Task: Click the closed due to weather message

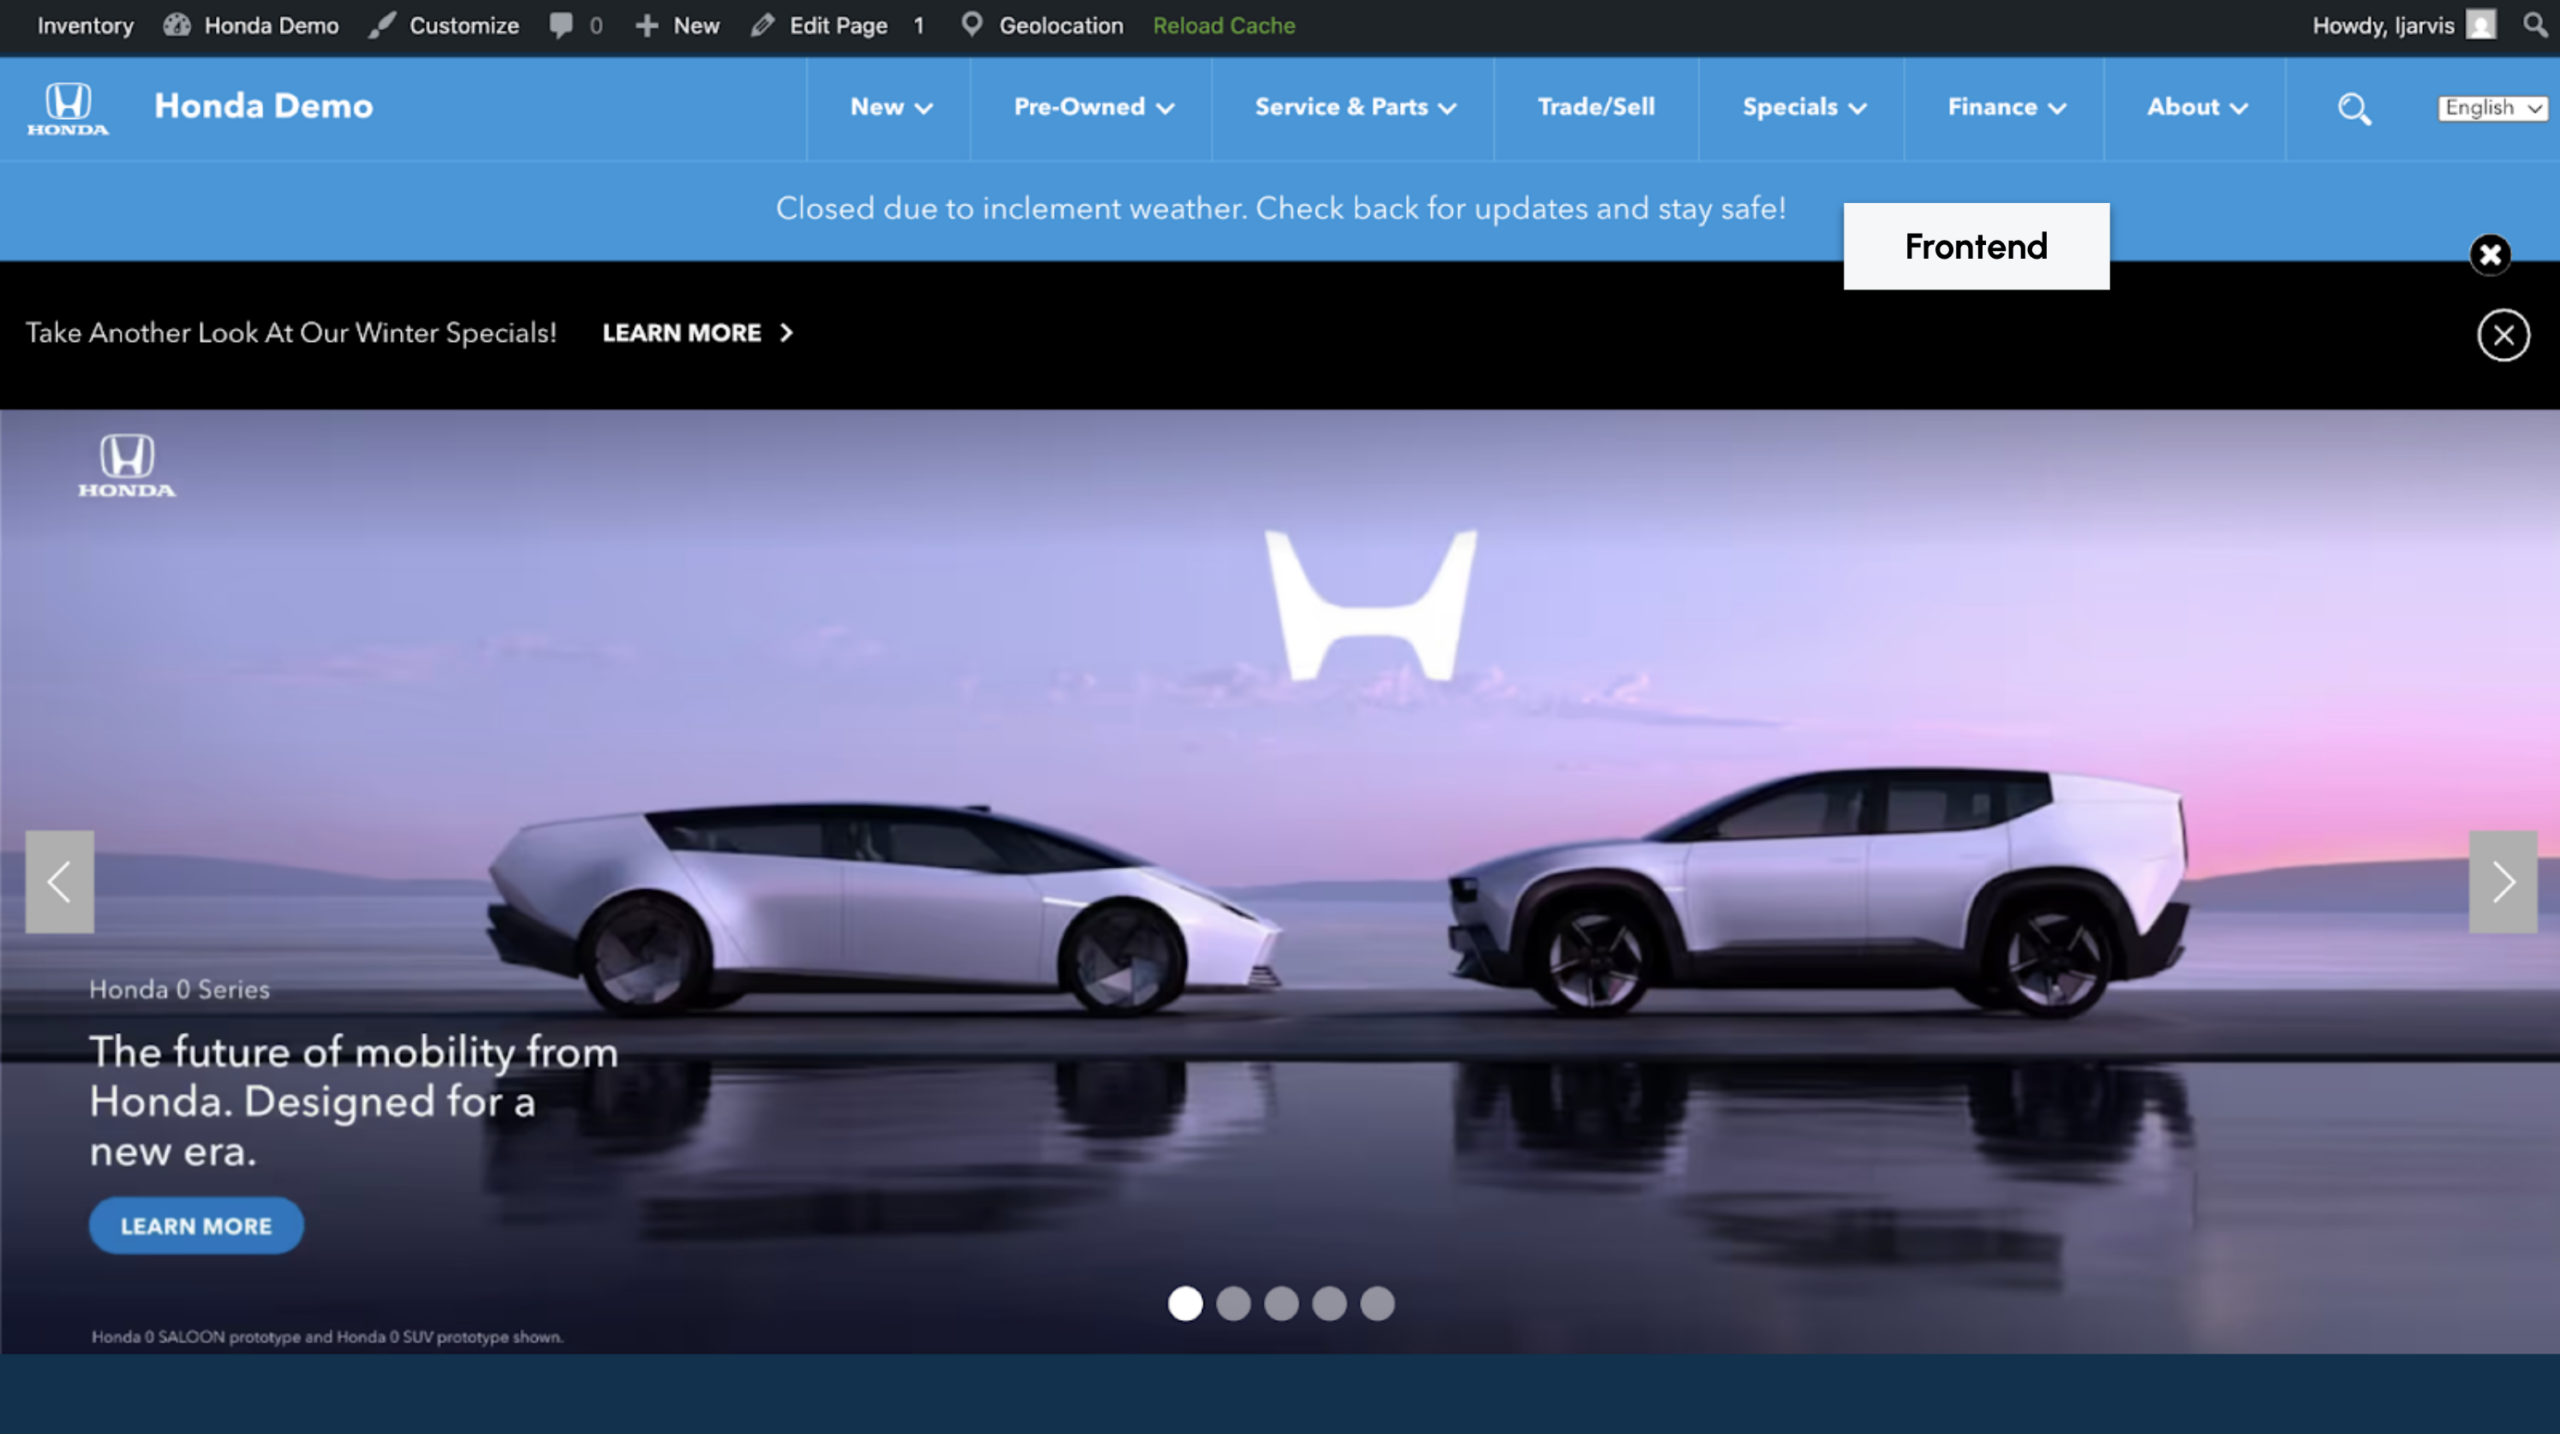Action: click(1281, 208)
